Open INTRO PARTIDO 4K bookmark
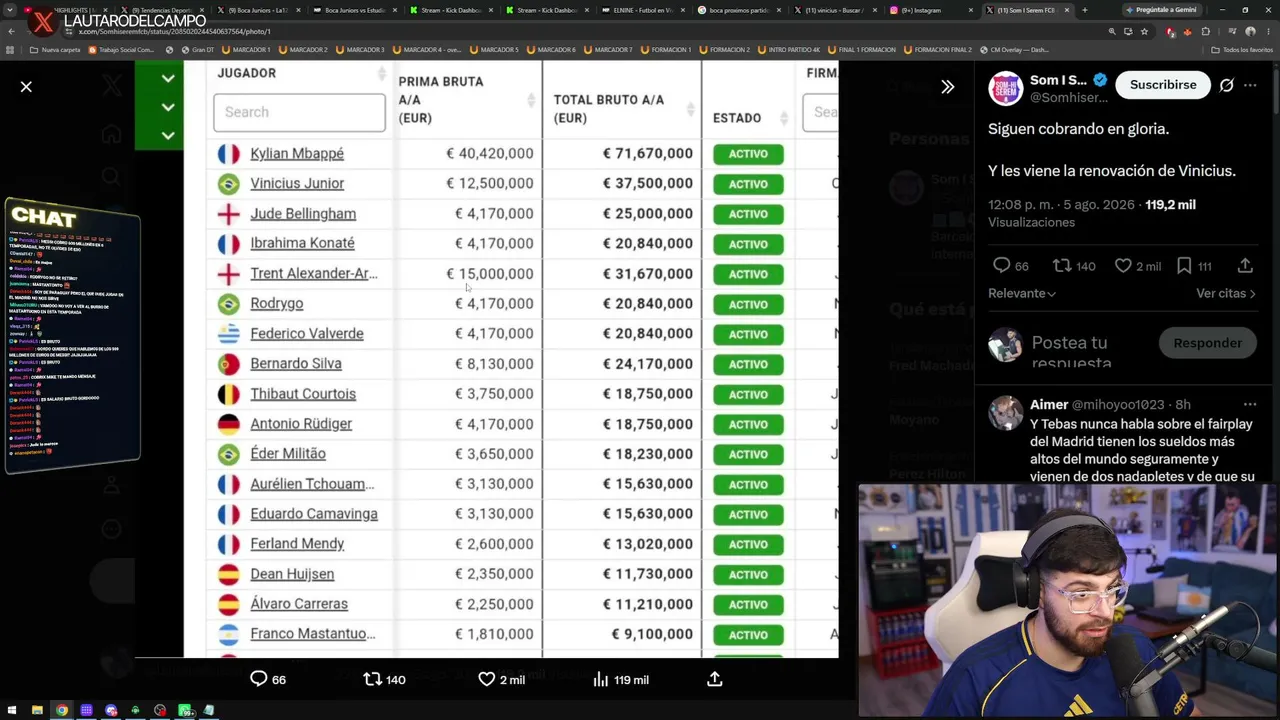 (788, 49)
